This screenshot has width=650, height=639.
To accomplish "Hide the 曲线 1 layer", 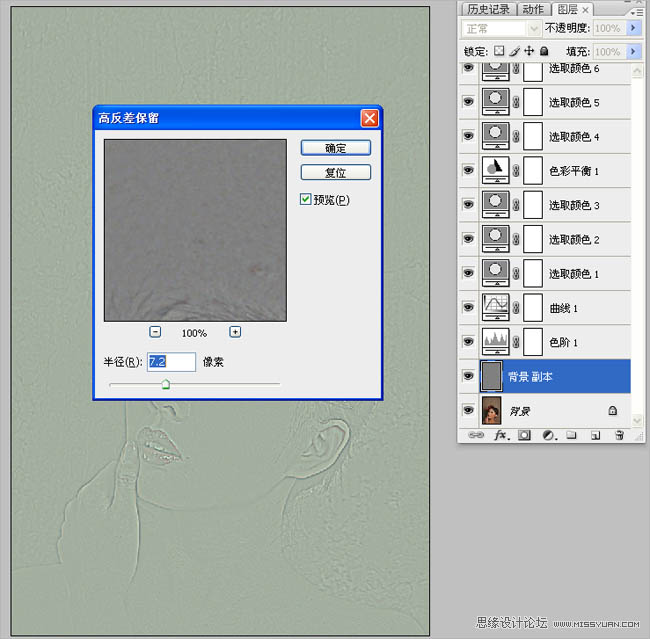I will coord(468,307).
